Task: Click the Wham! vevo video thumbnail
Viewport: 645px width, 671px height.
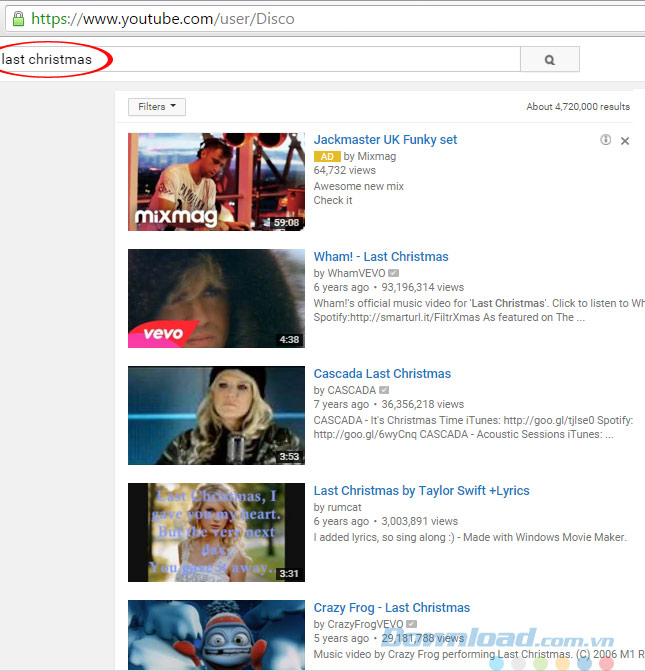Action: pos(216,298)
